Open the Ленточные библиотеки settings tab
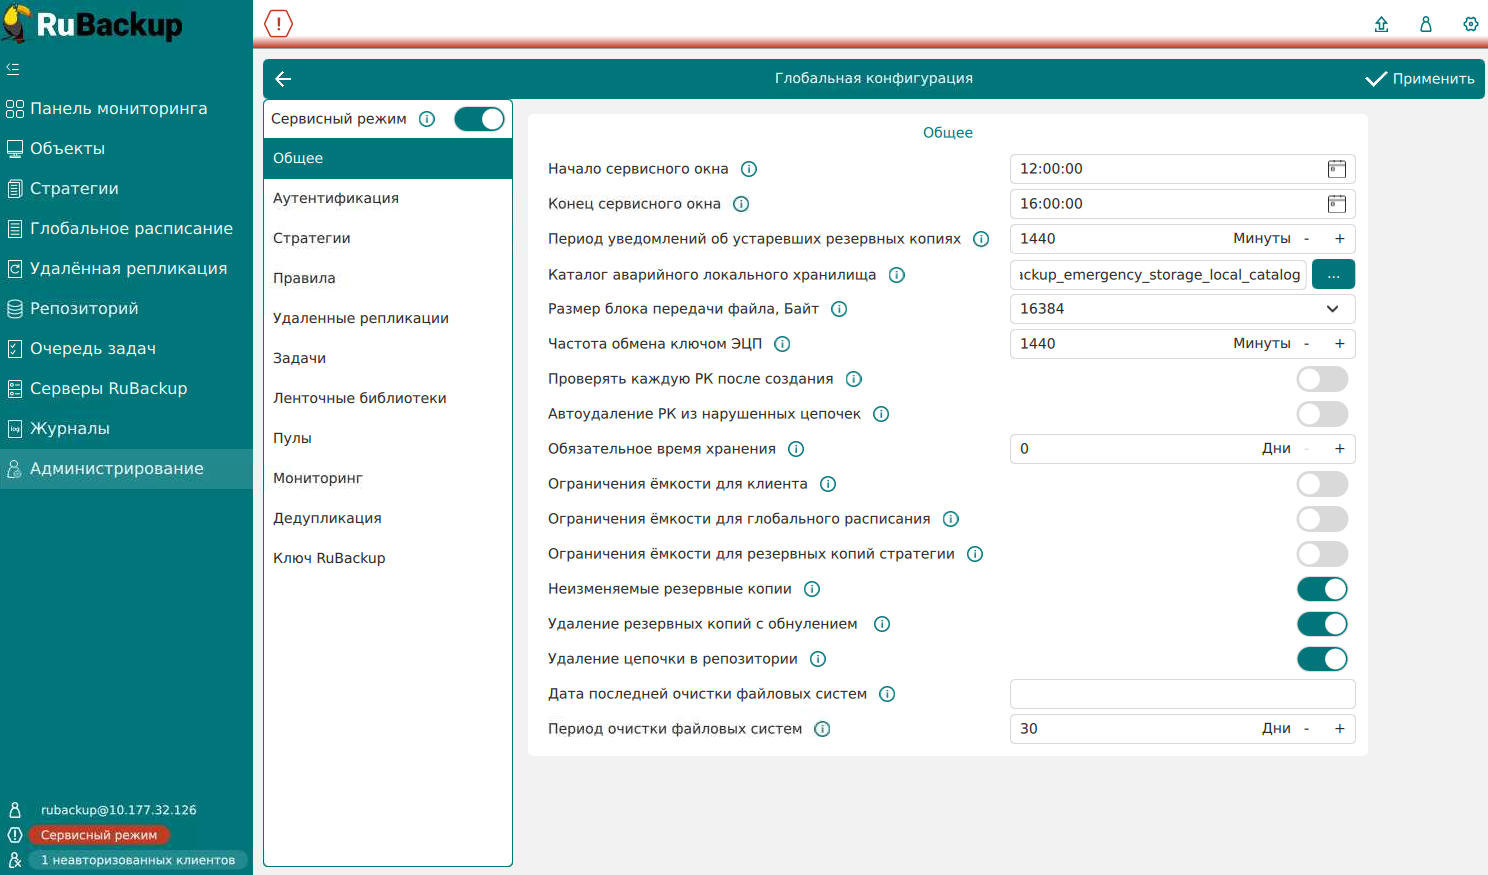Screen dimensions: 1488x875 [388, 399]
